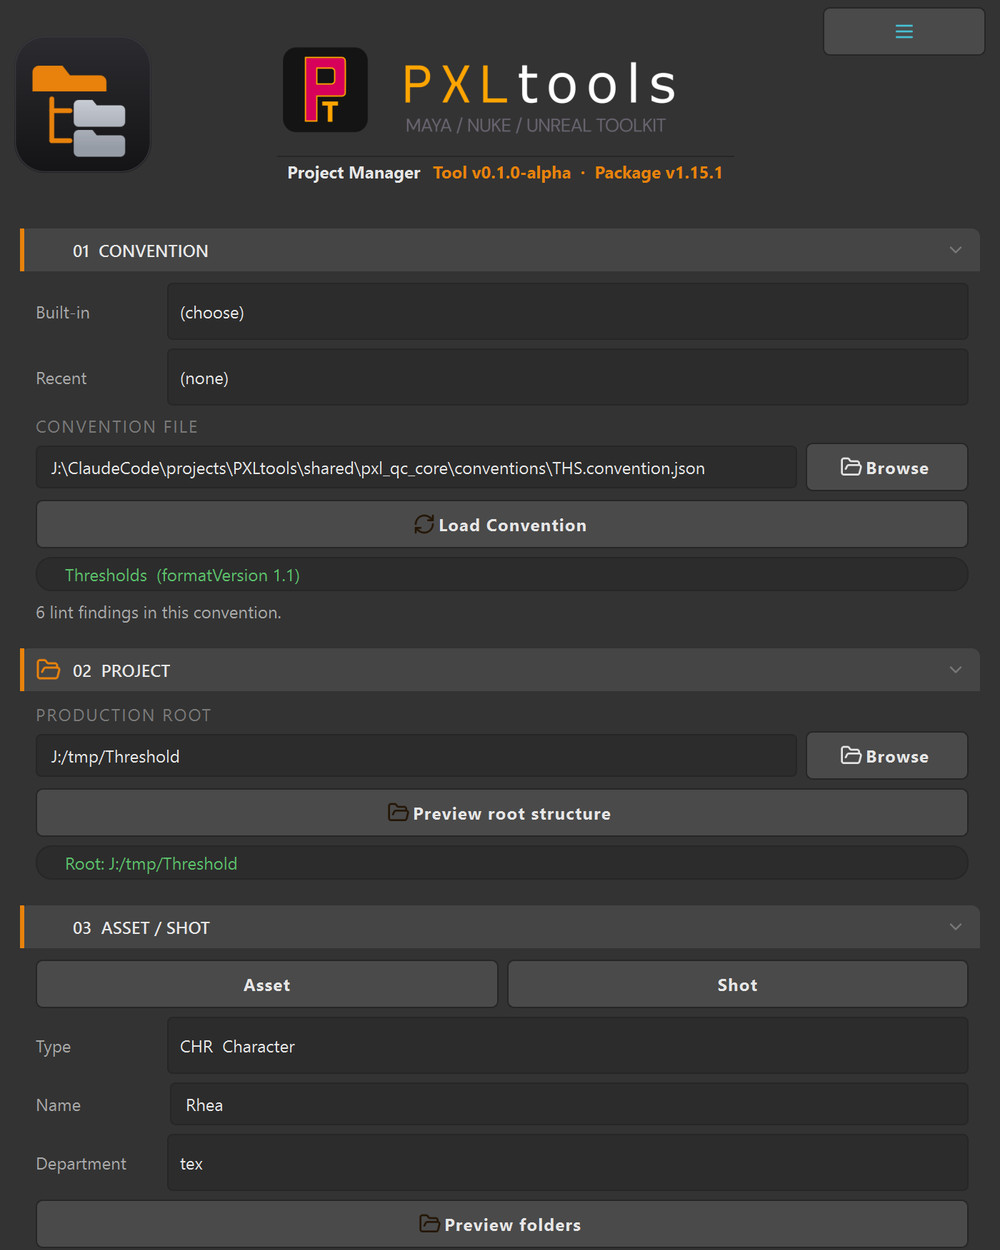Click the Load Convention button
Viewport: 1000px width, 1250px height.
(501, 525)
